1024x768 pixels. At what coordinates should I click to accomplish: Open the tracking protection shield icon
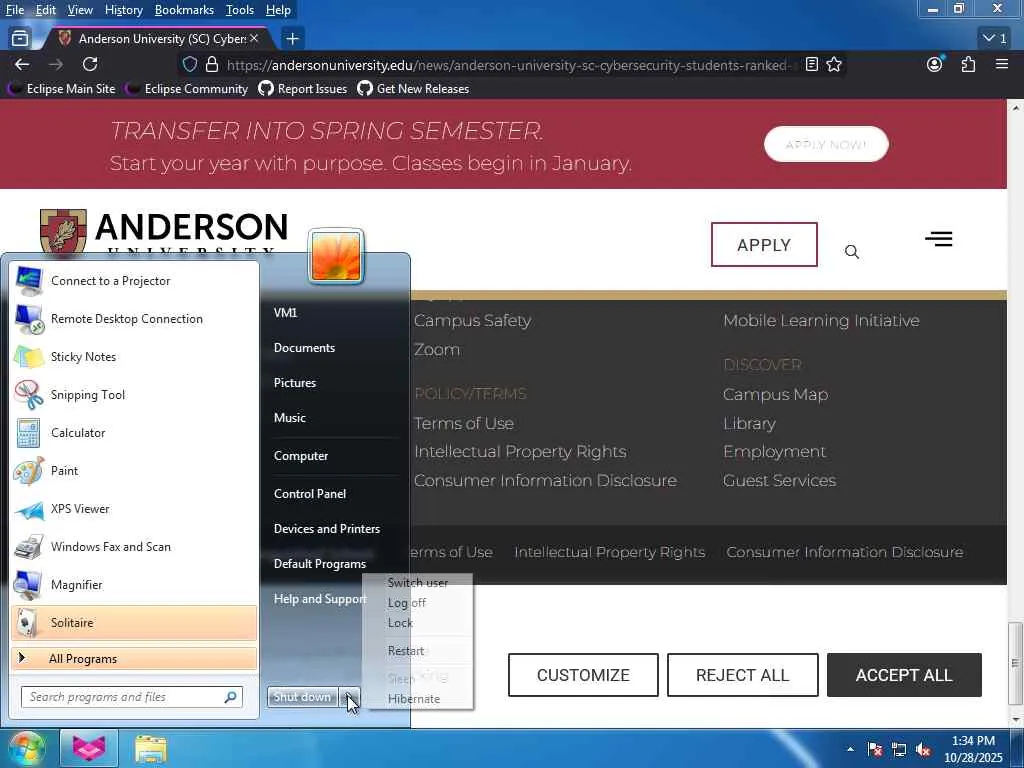(189, 65)
